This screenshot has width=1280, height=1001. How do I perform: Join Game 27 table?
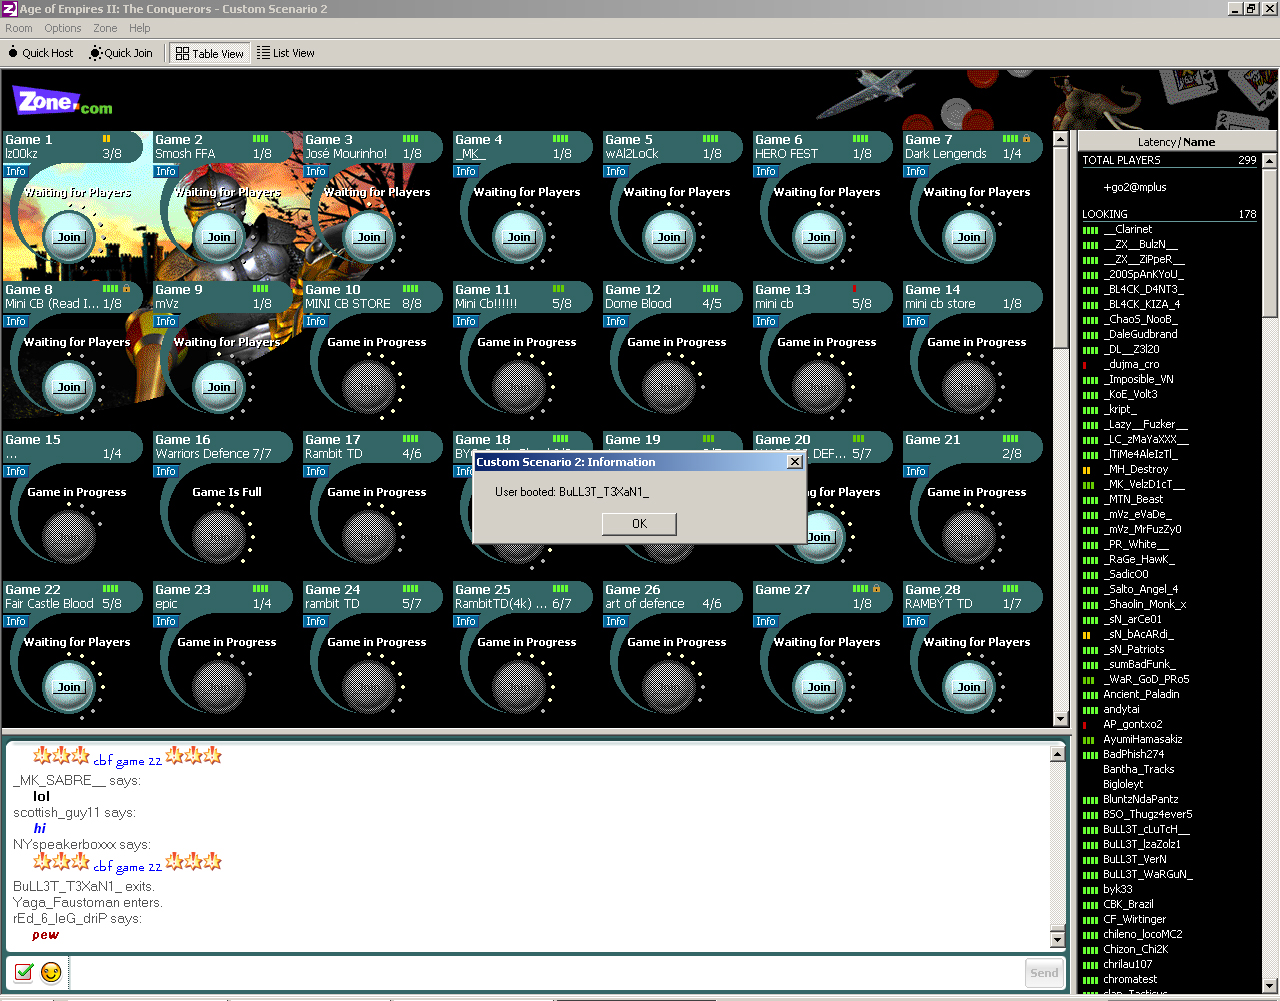tap(819, 687)
